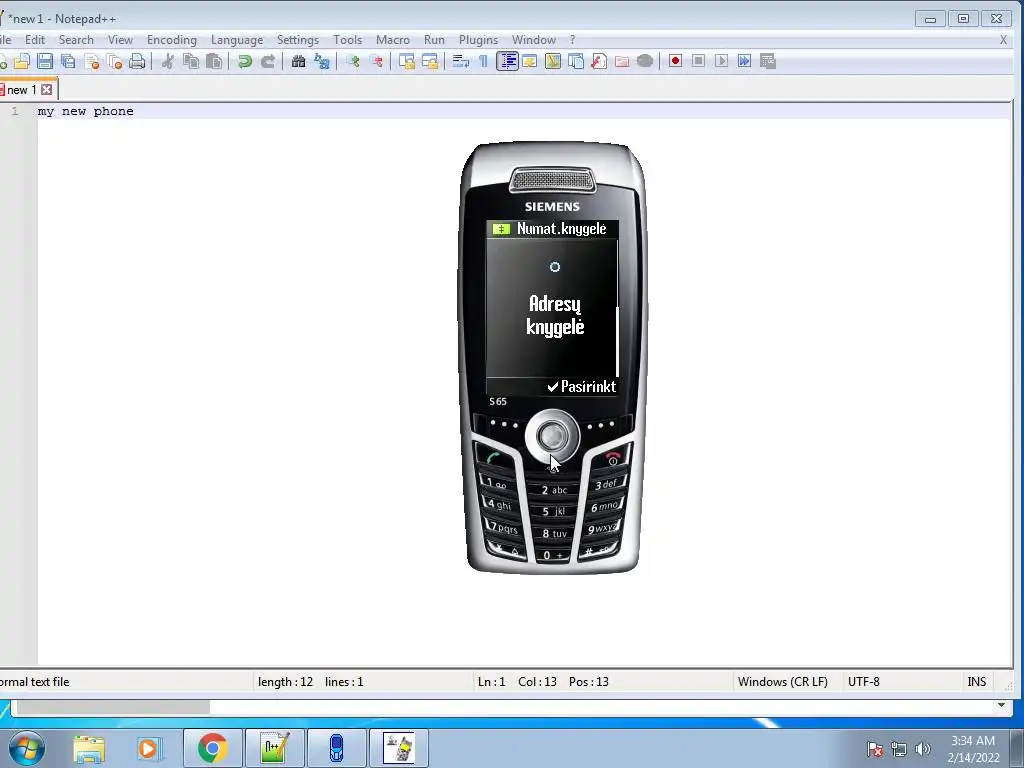This screenshot has height=768, width=1024.
Task: Close the new 1 tab
Action: point(46,89)
